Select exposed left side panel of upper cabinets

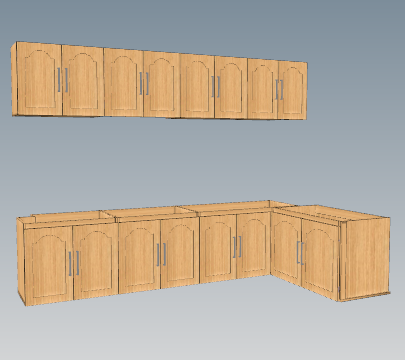coord(14,79)
